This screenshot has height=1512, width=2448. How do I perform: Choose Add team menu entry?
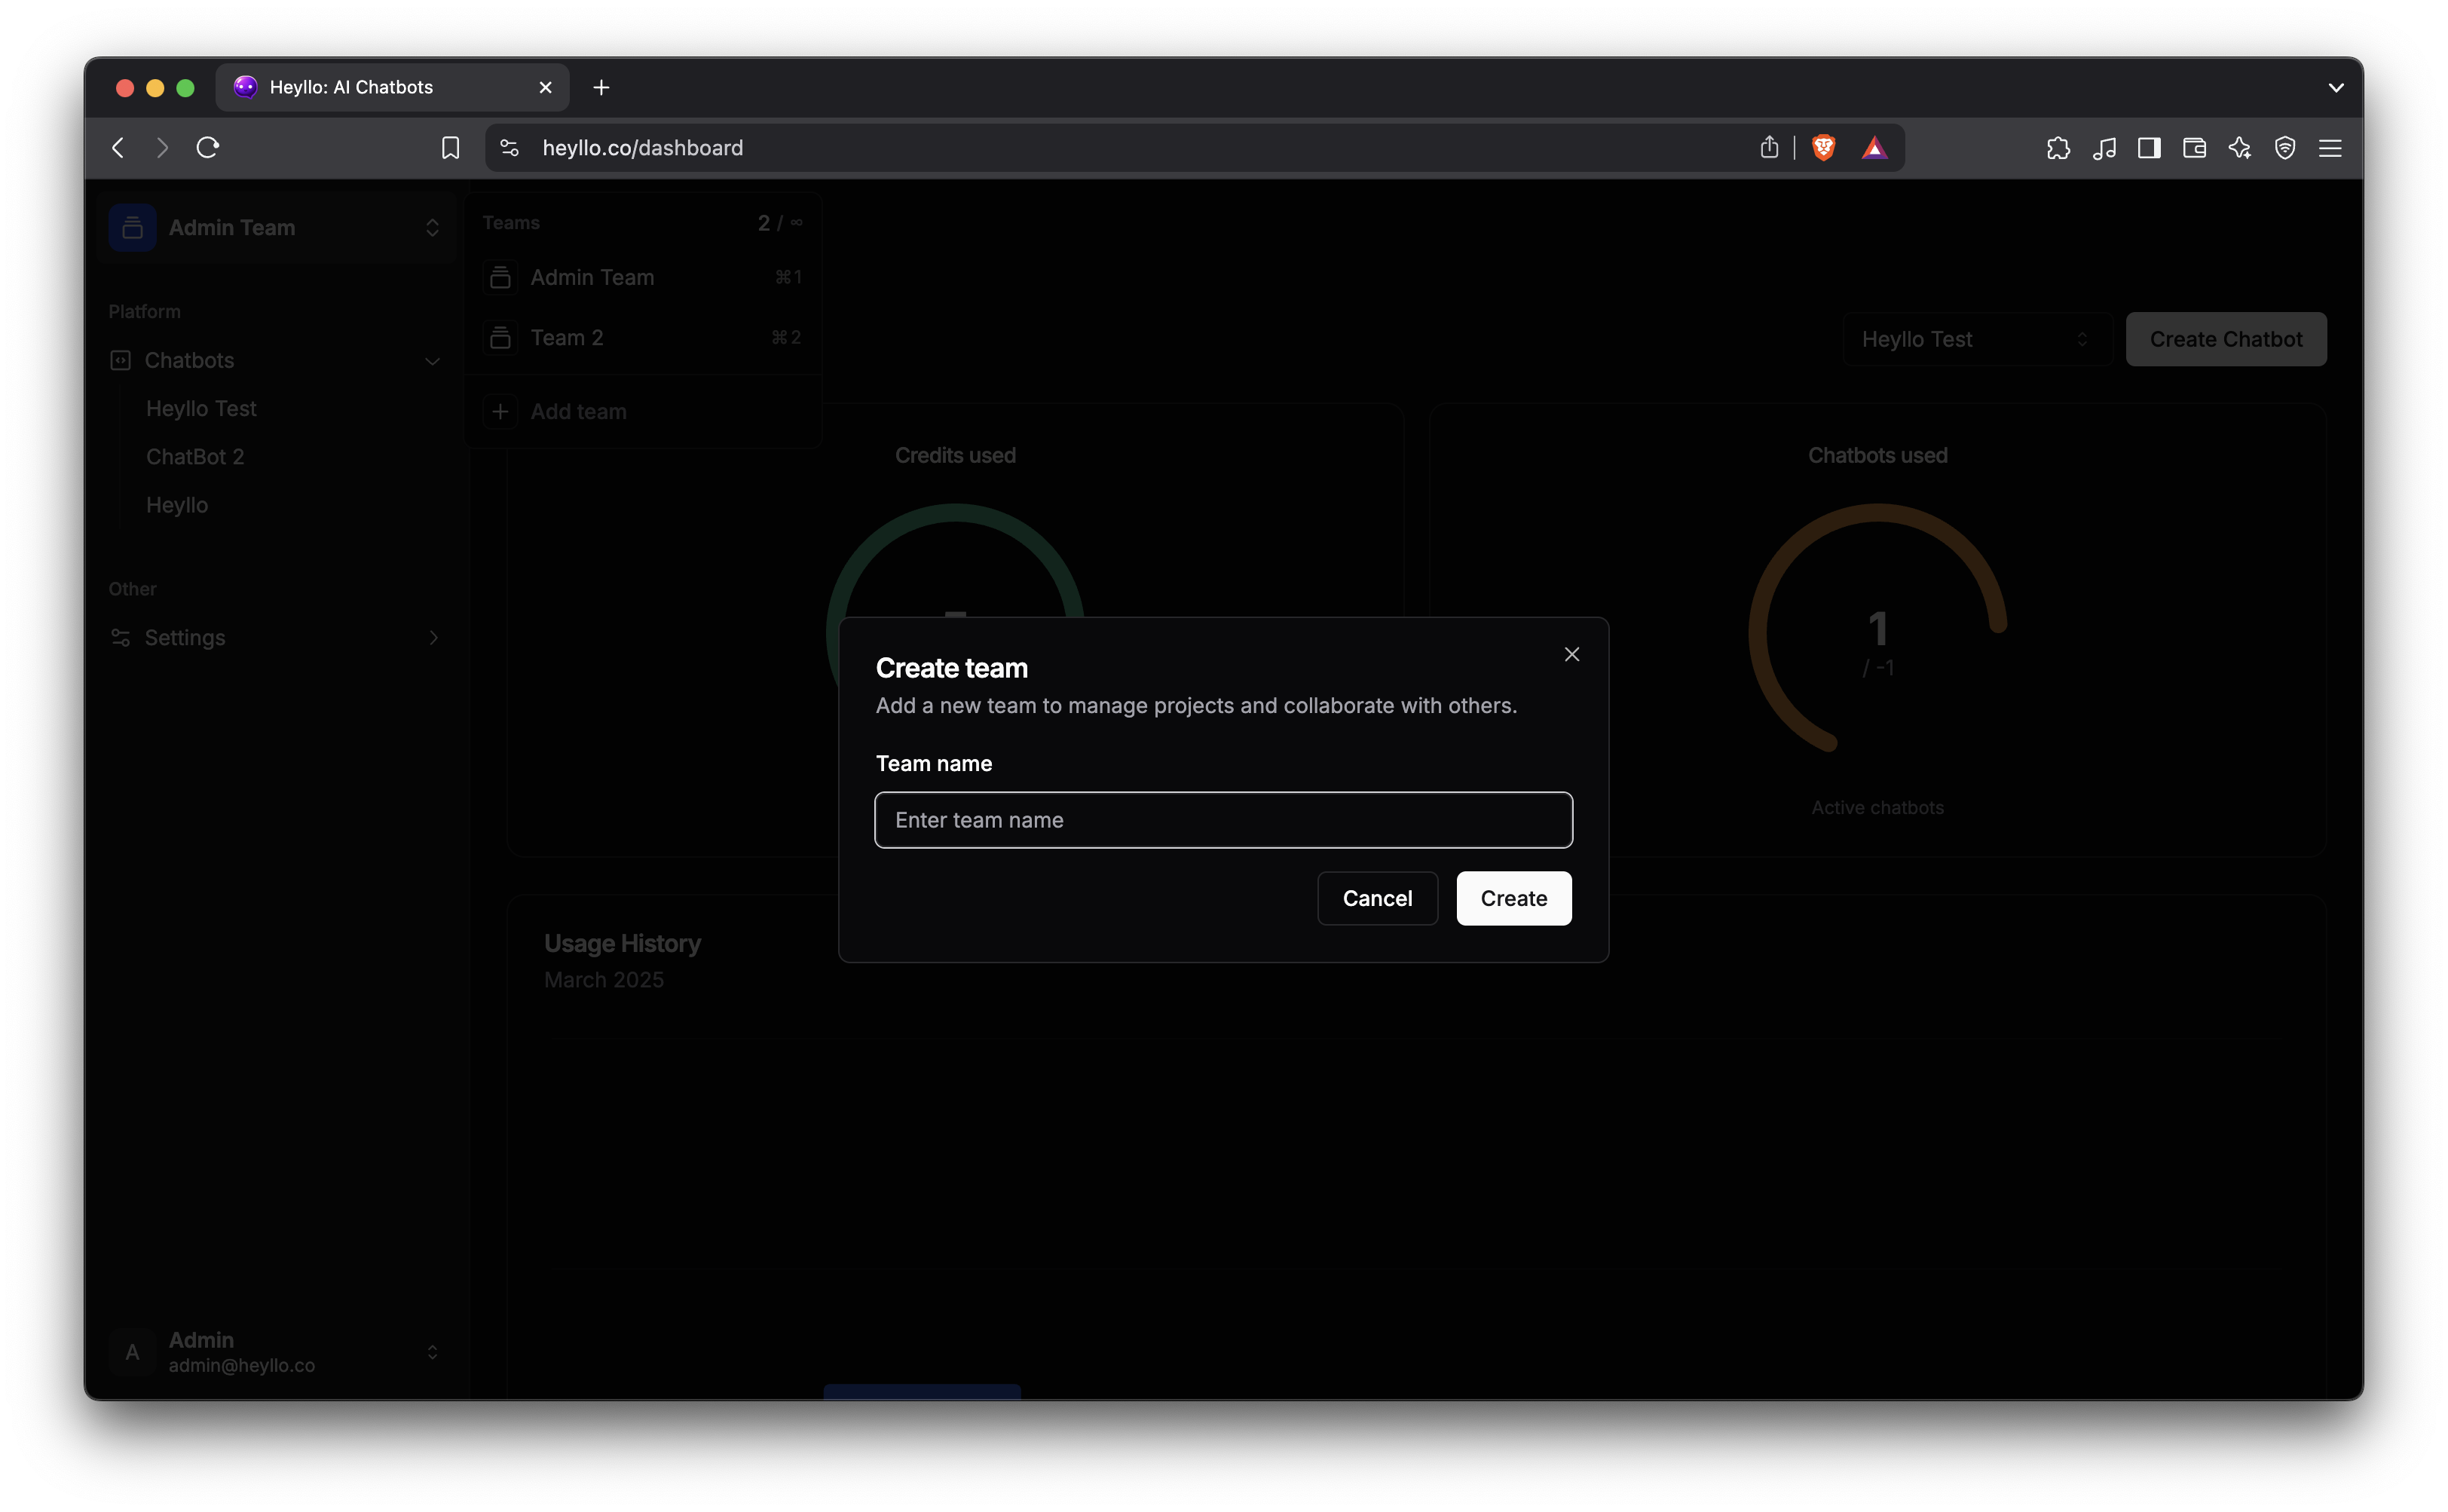(x=642, y=412)
